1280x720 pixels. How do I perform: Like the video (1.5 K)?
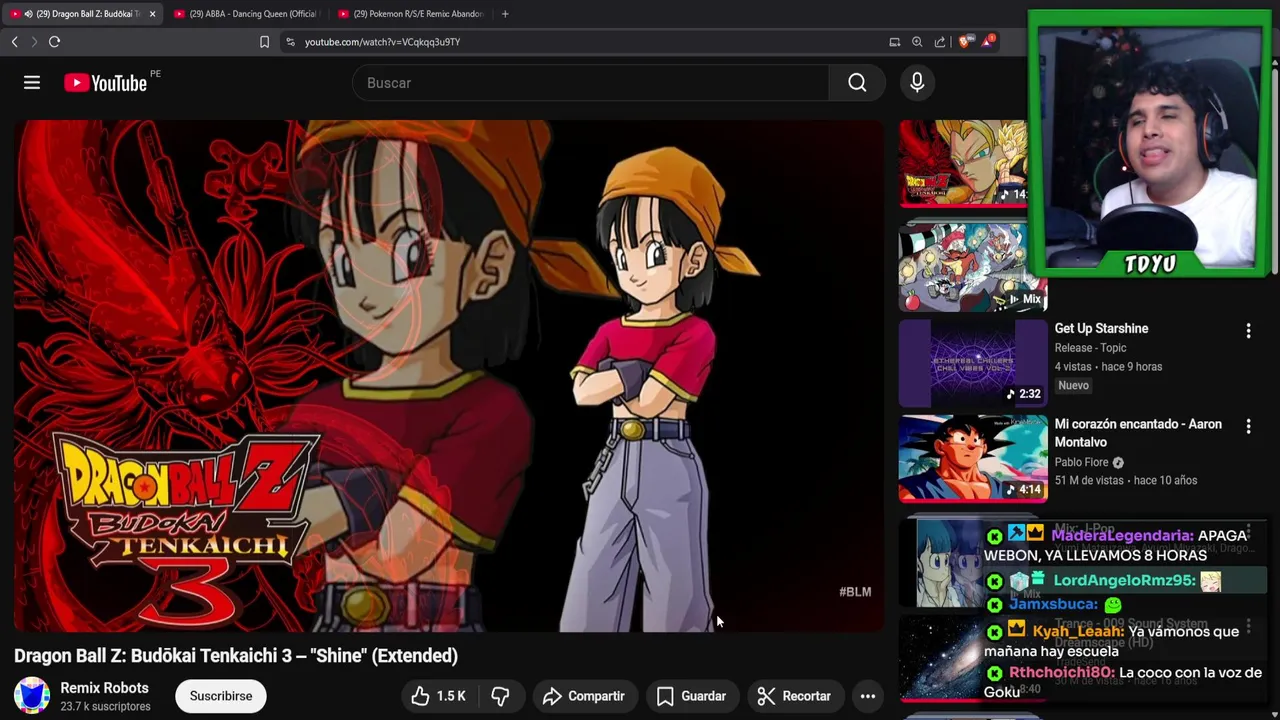[438, 696]
